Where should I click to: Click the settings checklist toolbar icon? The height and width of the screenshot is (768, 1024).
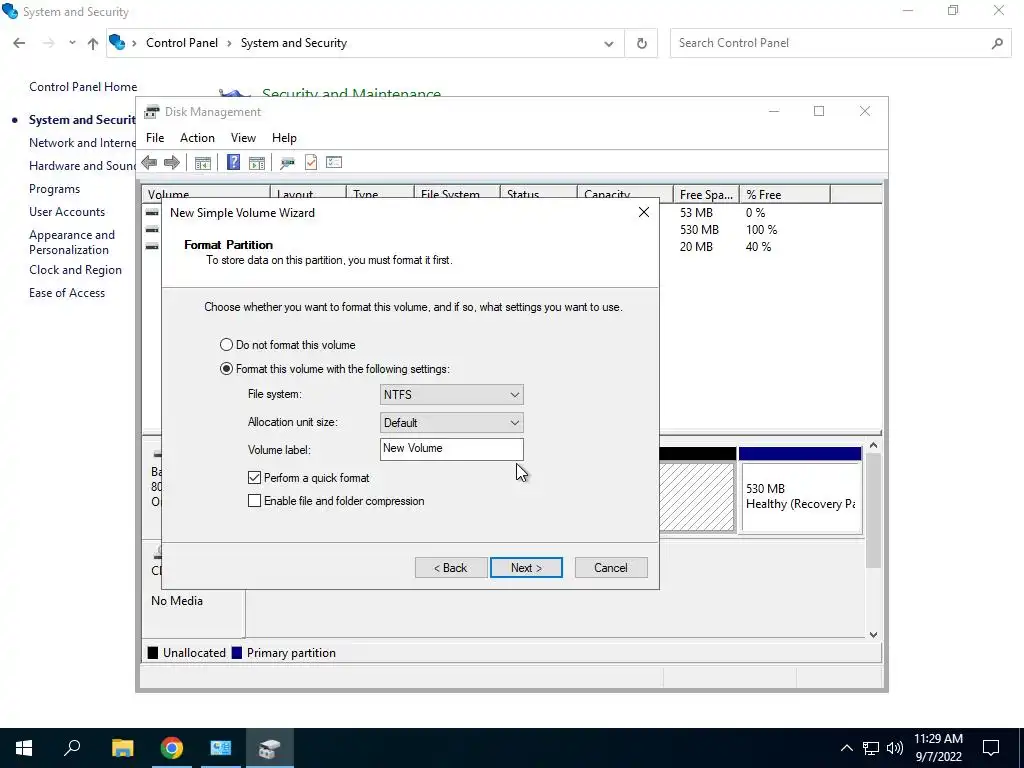point(334,162)
